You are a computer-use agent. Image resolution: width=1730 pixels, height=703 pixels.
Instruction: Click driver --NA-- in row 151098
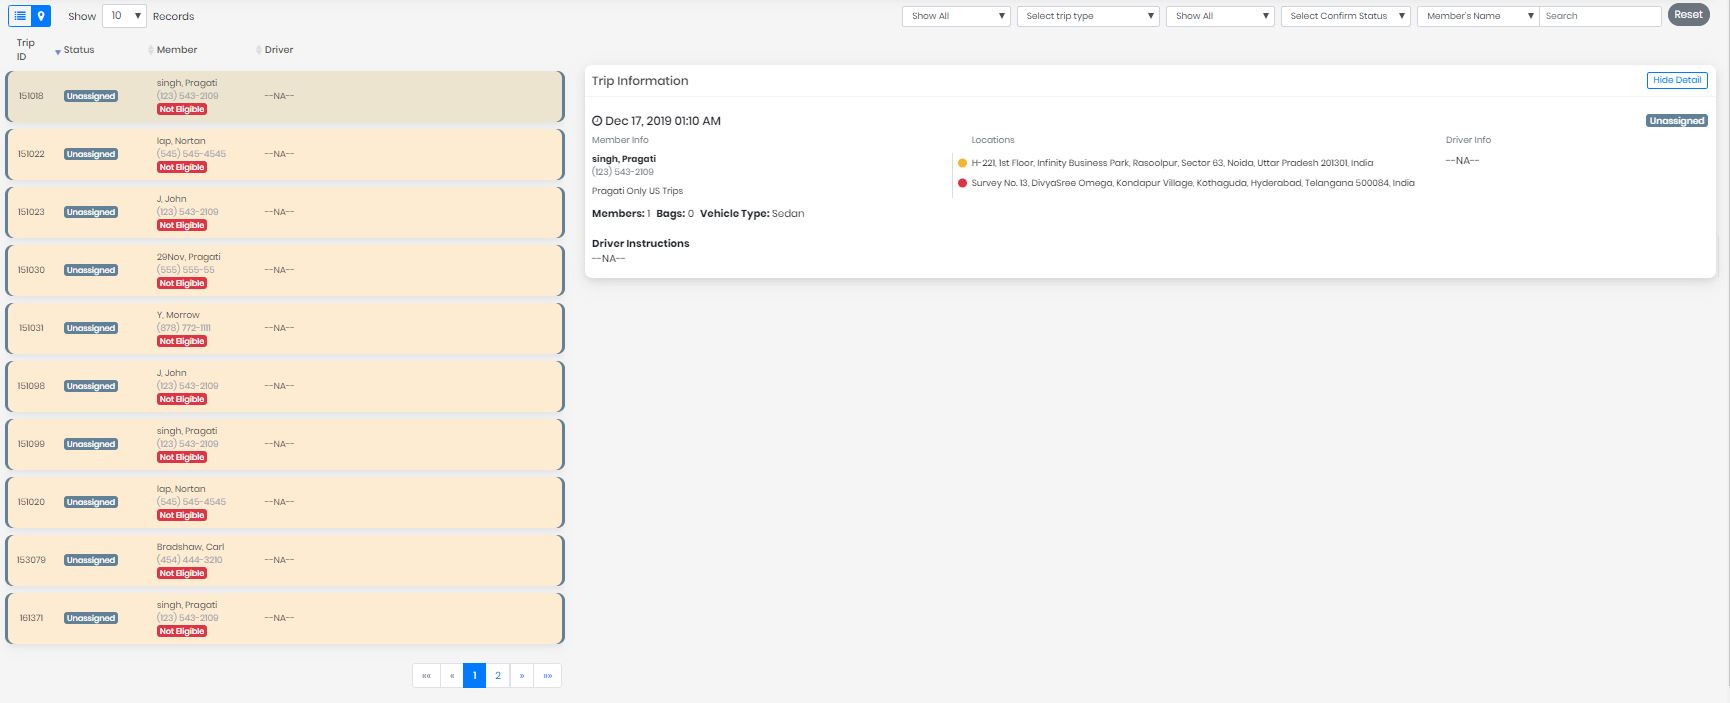click(x=279, y=386)
